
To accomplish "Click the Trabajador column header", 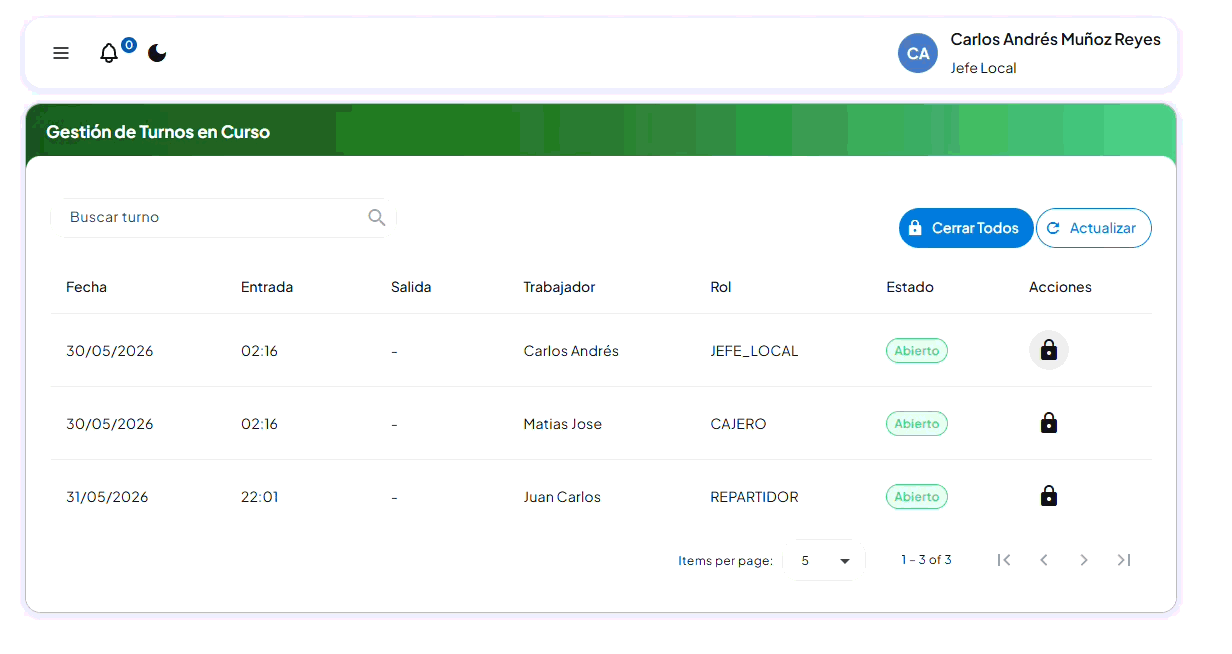I will click(x=559, y=287).
